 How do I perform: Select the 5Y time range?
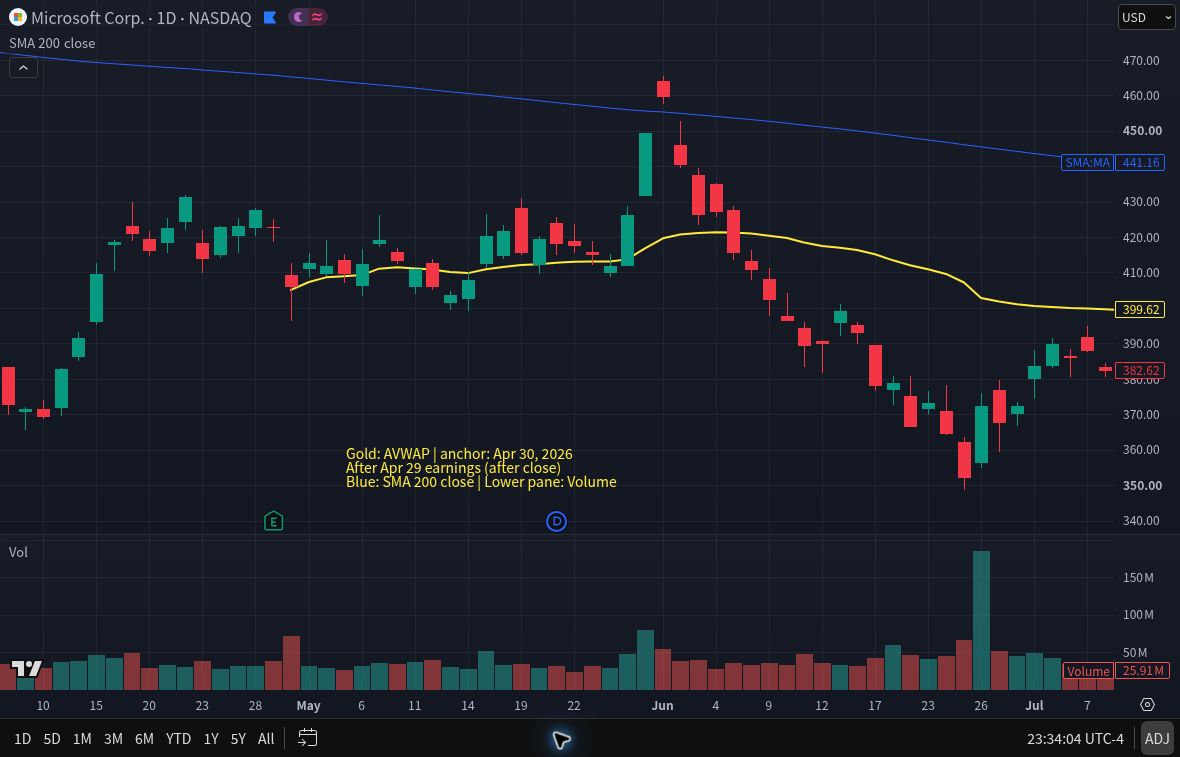[x=238, y=738]
